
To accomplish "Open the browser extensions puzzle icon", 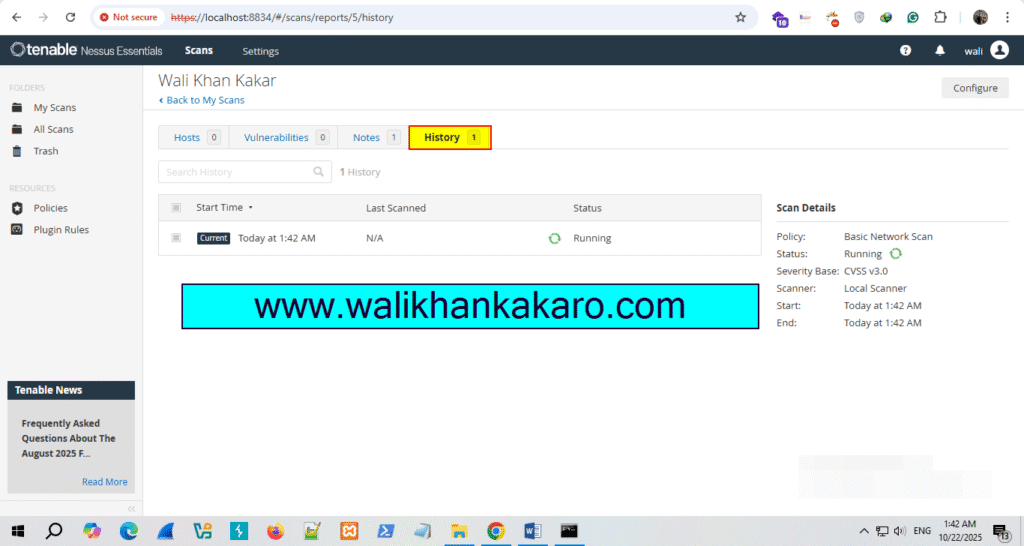I will pyautogui.click(x=940, y=18).
